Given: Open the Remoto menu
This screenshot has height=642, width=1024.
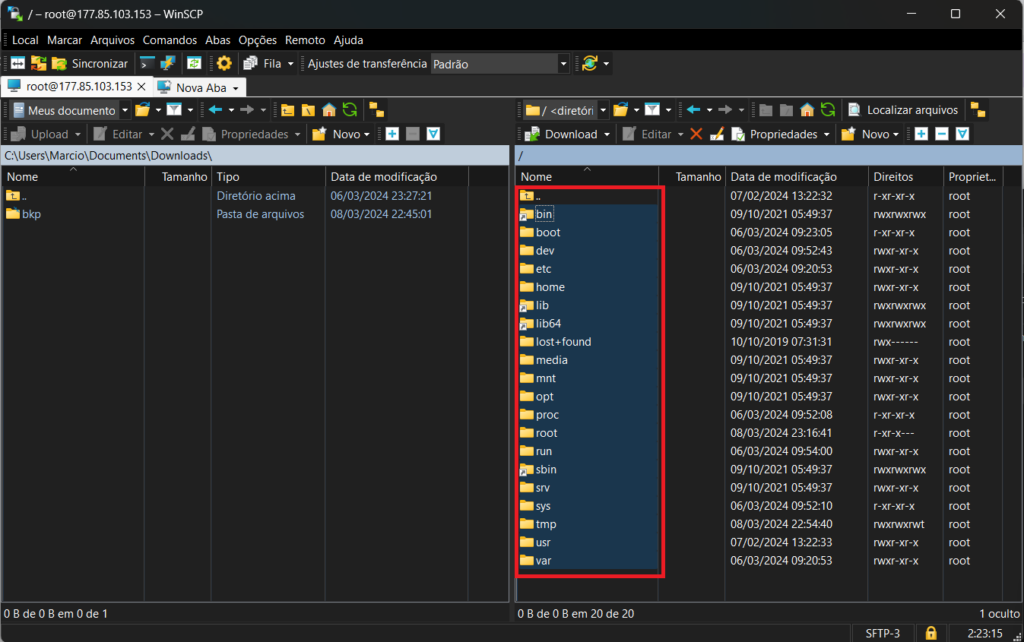Looking at the screenshot, I should (x=305, y=40).
